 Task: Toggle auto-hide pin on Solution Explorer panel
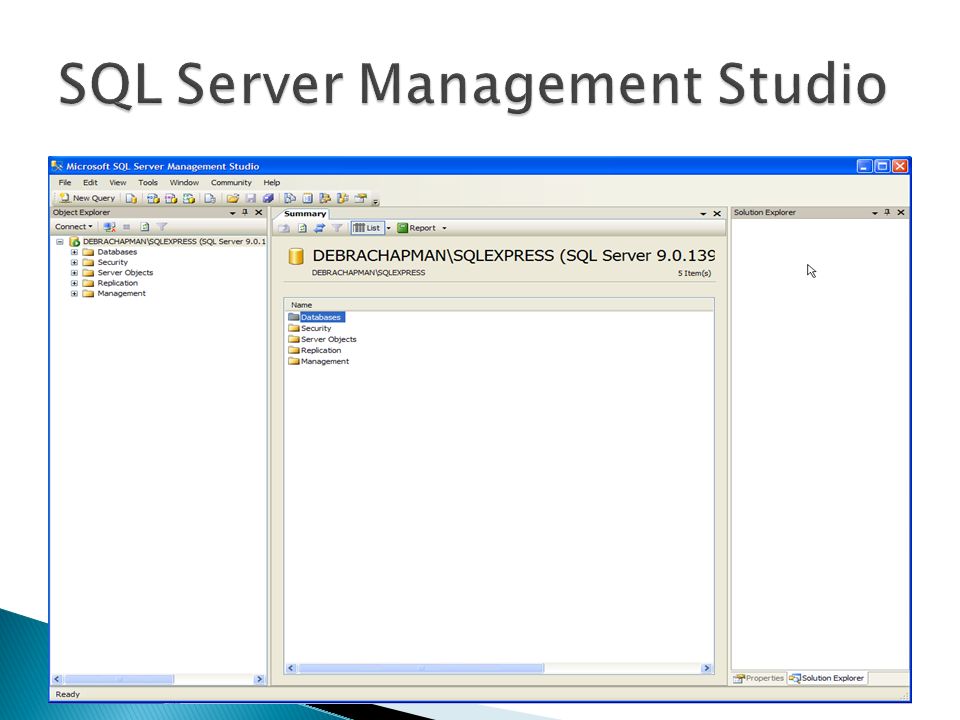pos(887,212)
